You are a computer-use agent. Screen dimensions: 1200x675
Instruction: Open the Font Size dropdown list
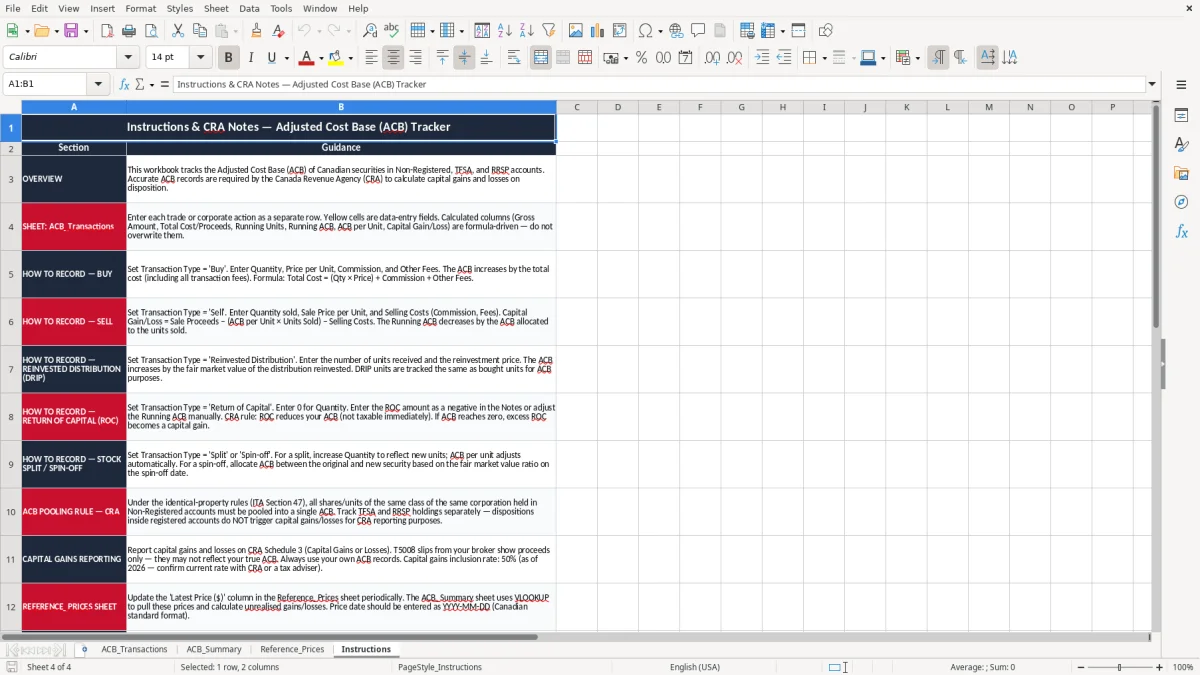click(200, 58)
